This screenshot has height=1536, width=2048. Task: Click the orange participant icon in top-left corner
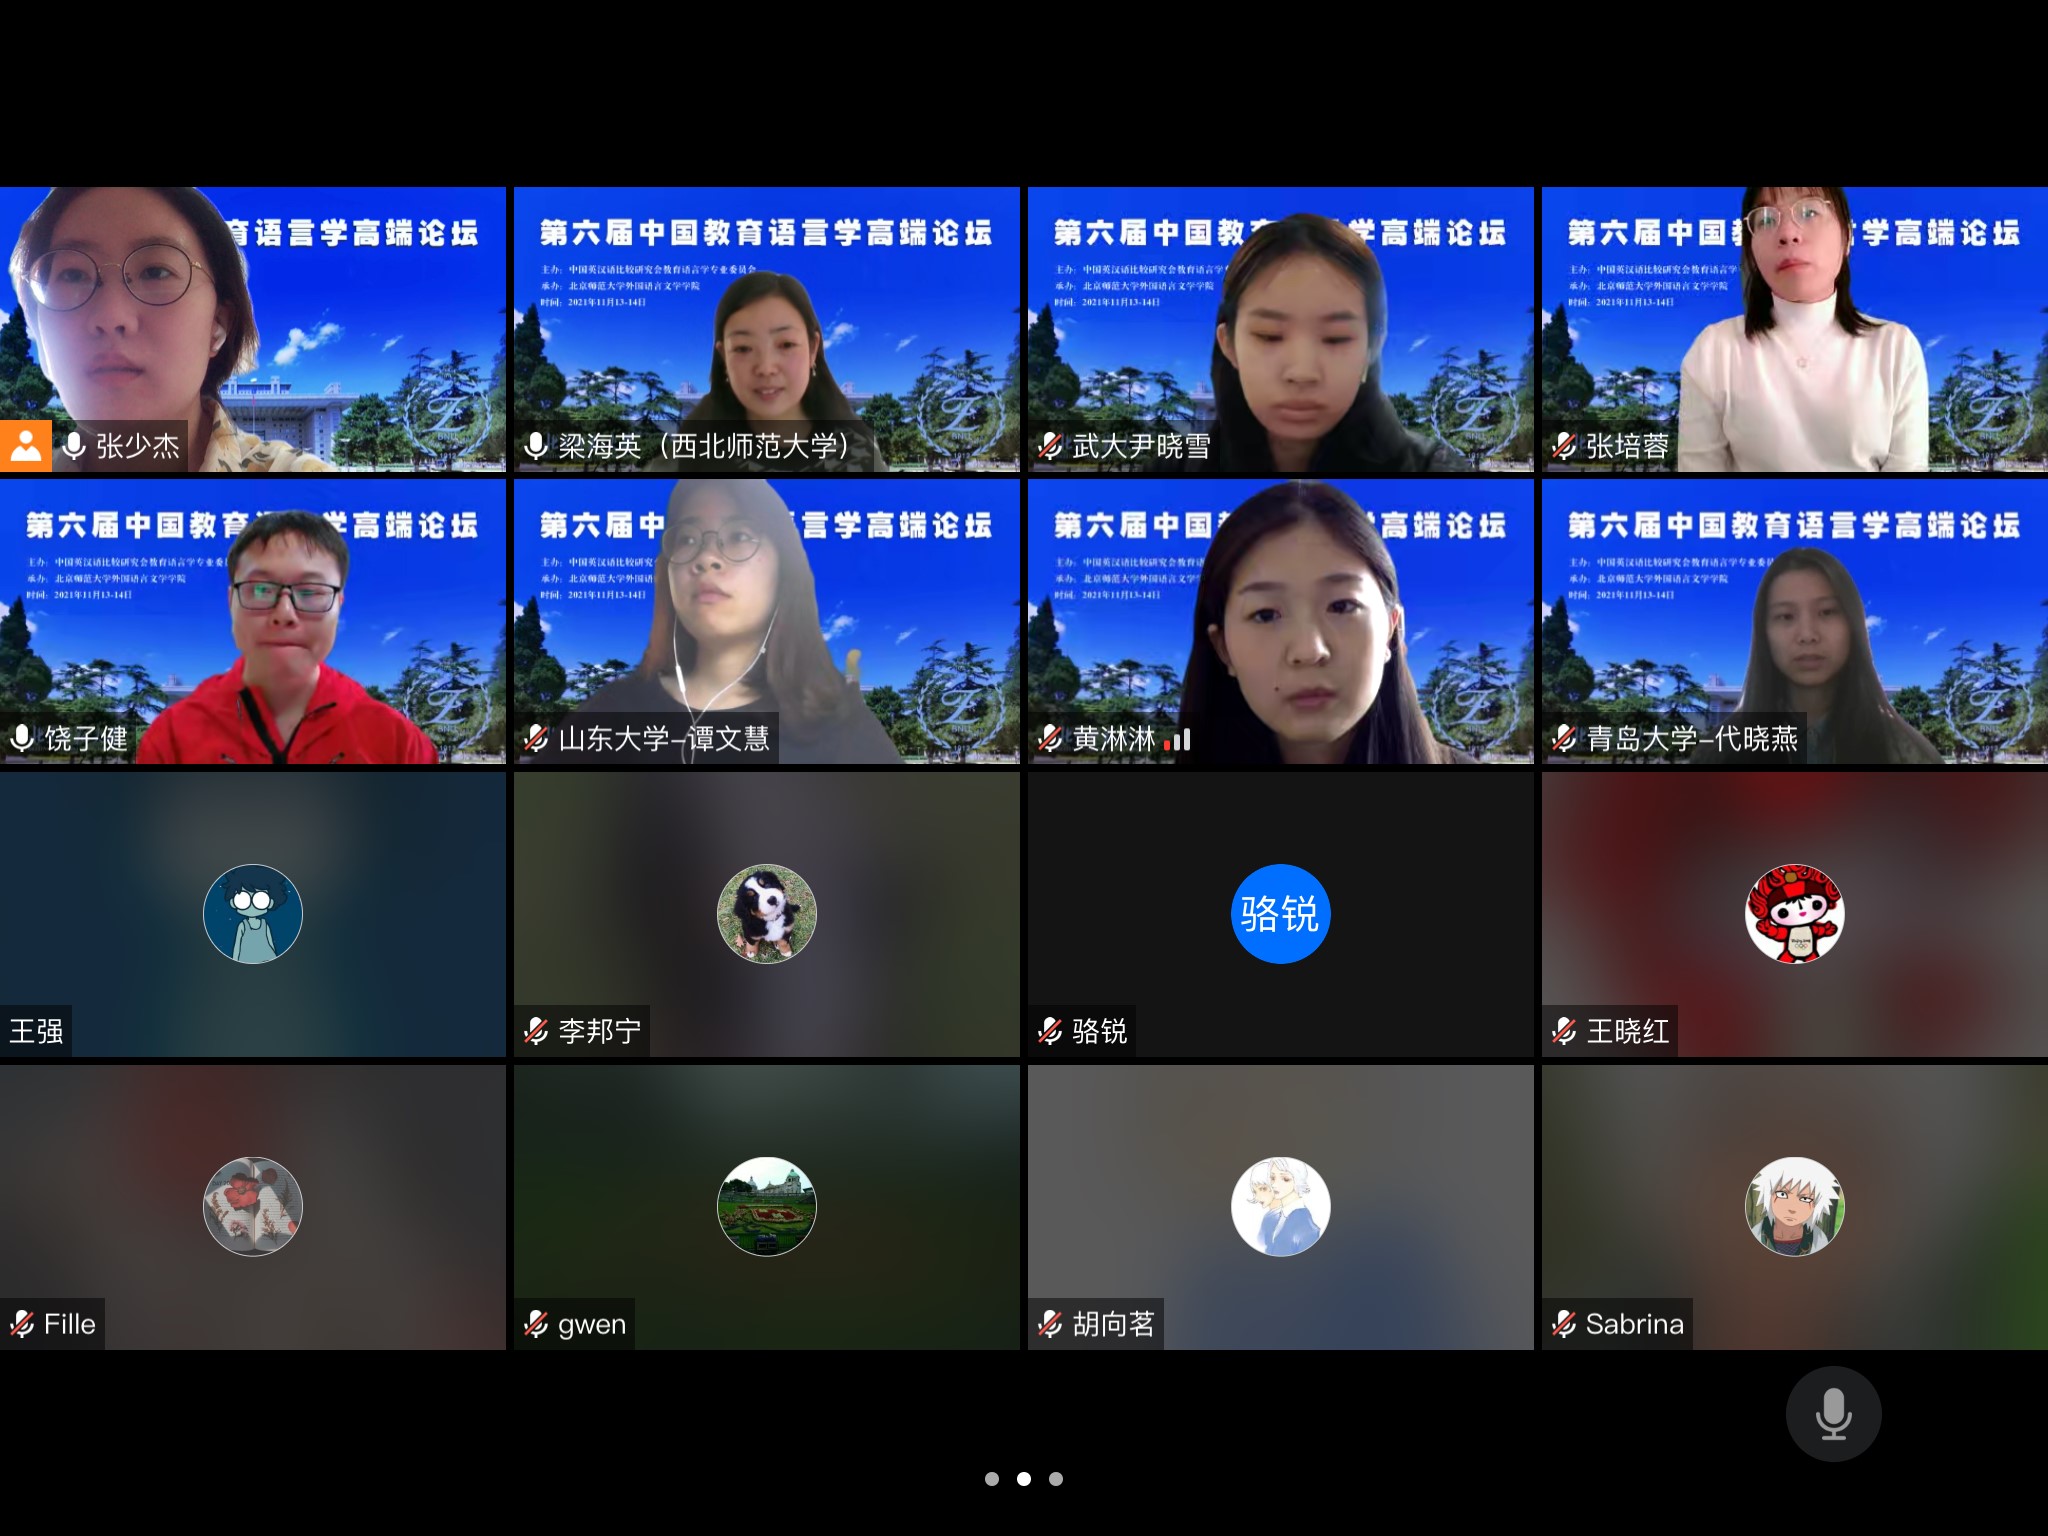click(x=26, y=447)
